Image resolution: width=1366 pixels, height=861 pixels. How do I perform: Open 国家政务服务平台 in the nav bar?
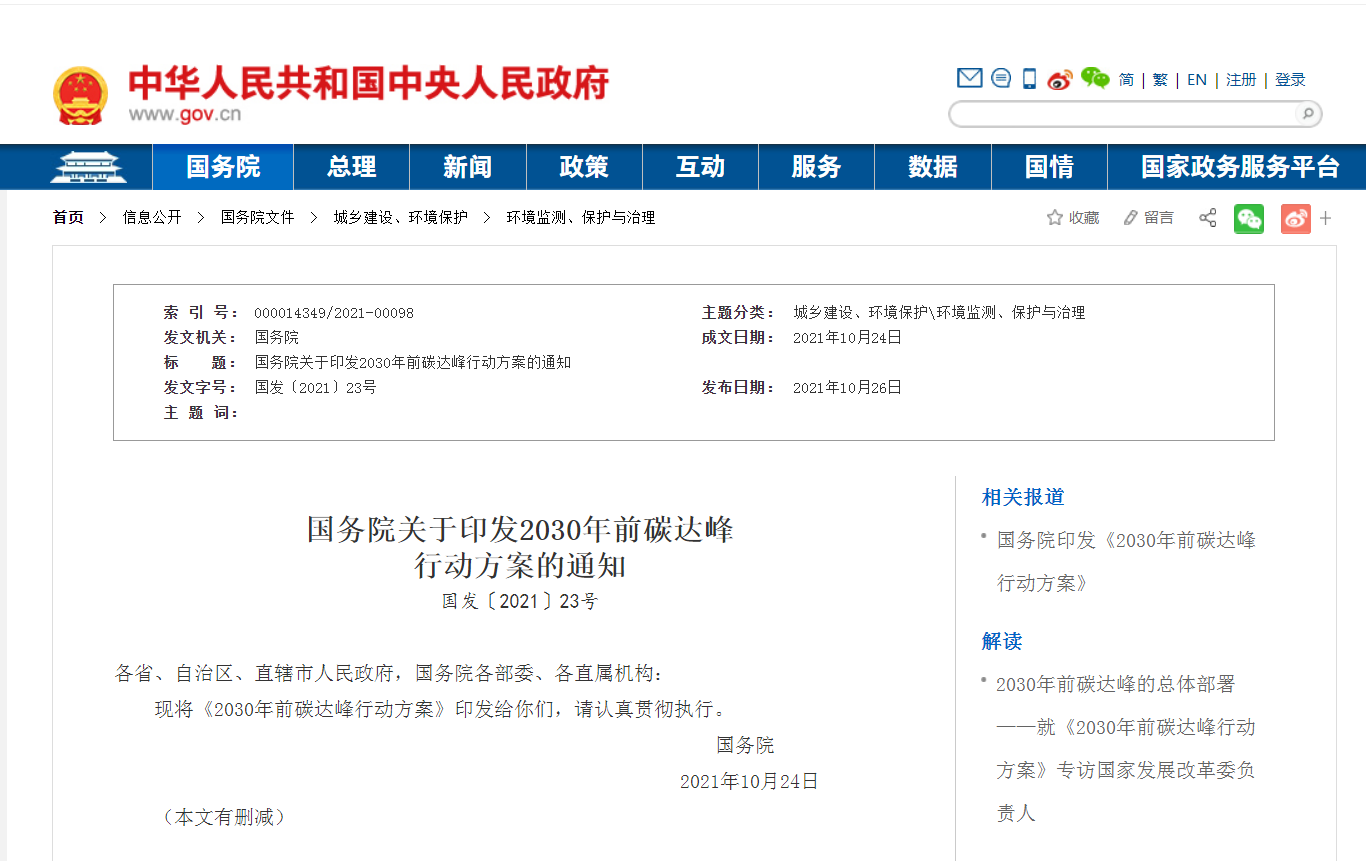(1239, 167)
